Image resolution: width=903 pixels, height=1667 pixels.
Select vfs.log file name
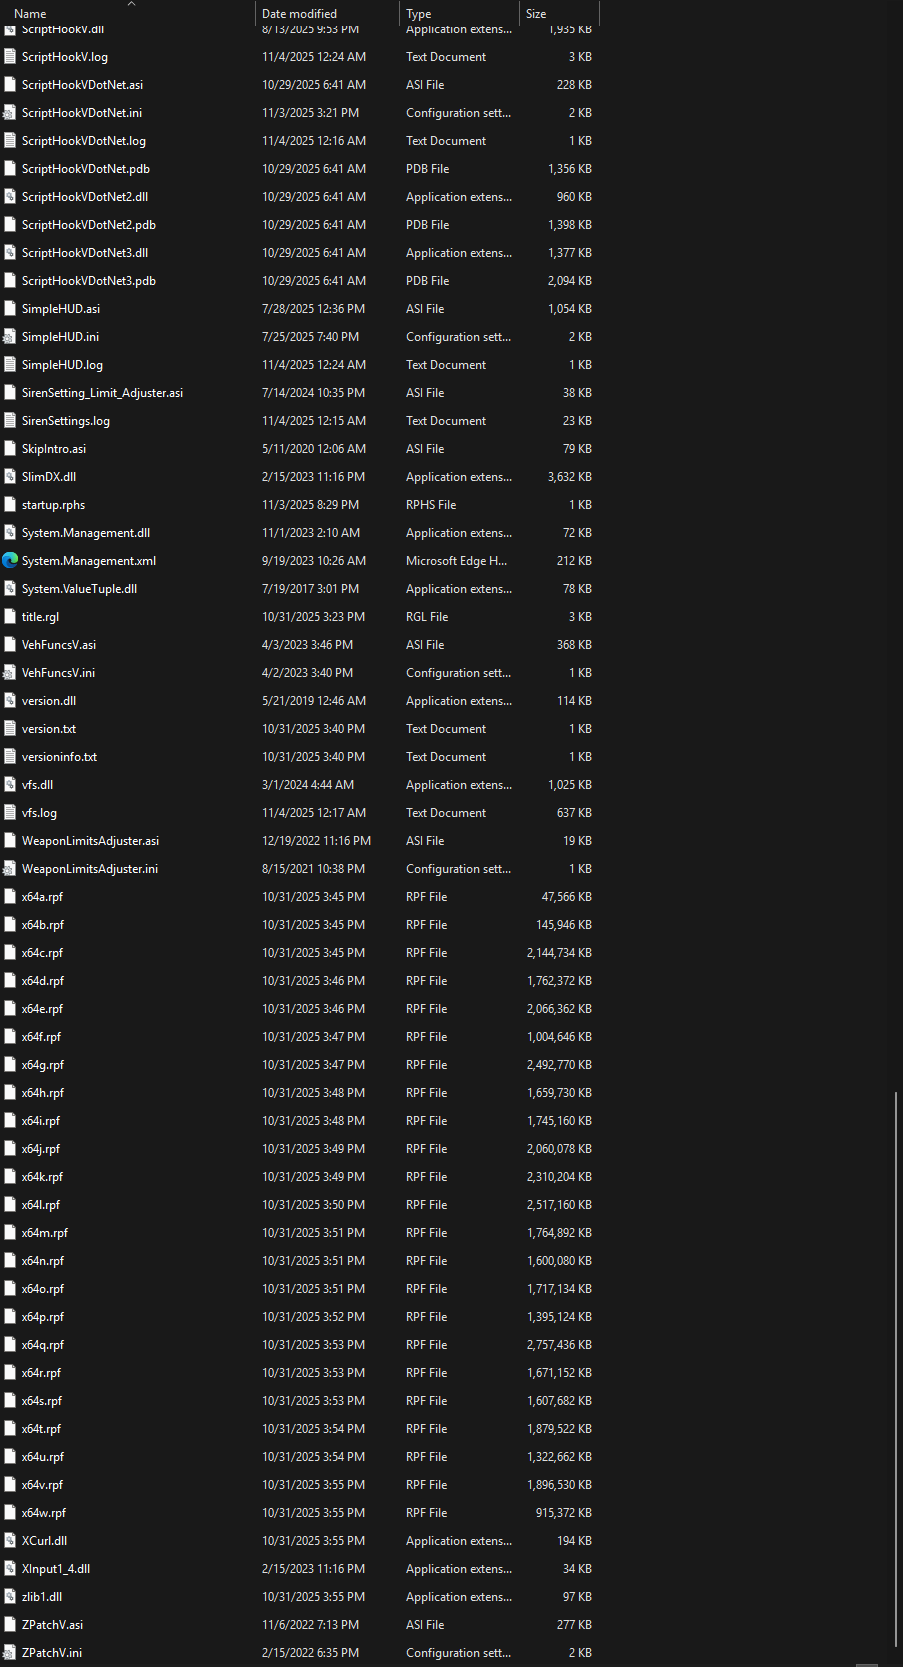click(39, 813)
